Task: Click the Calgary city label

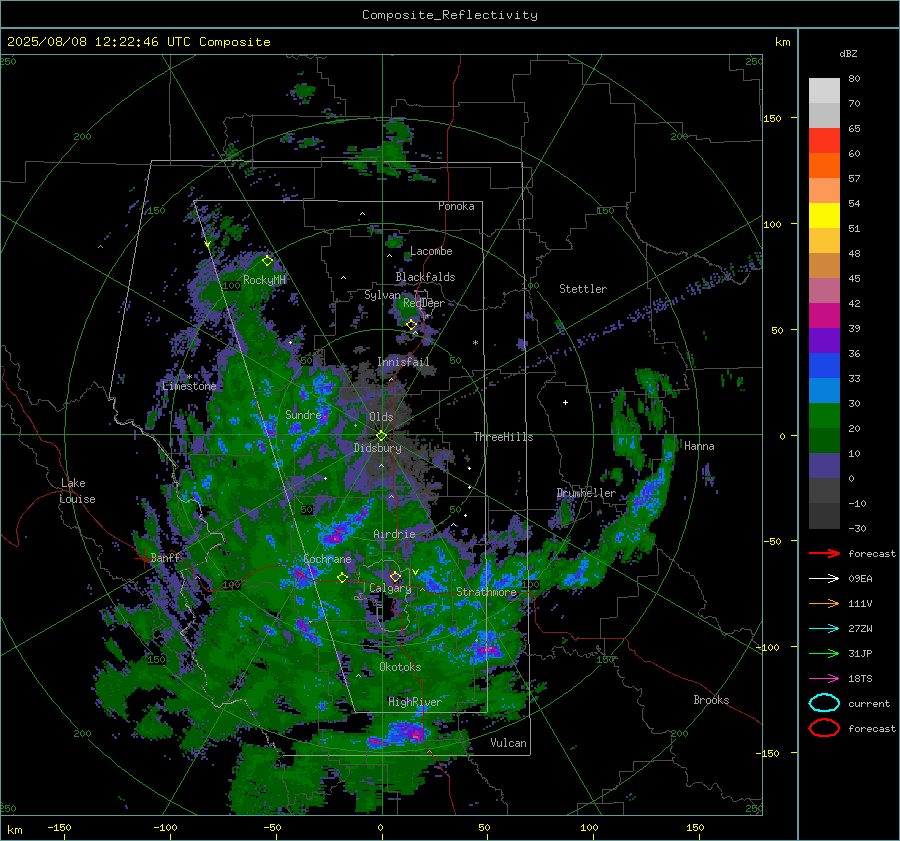Action: click(x=390, y=588)
